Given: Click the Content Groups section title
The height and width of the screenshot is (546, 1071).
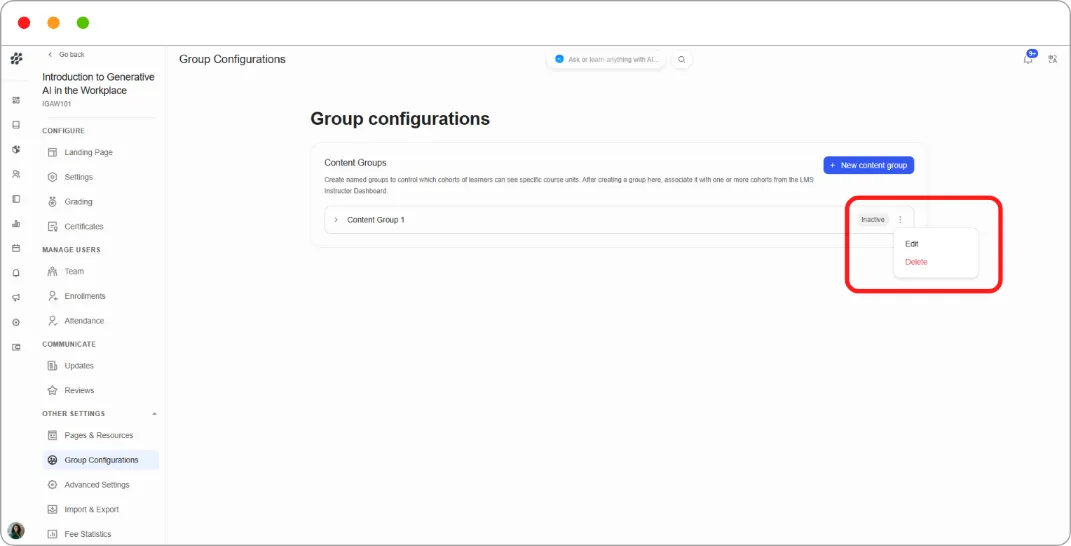Looking at the screenshot, I should click(355, 163).
